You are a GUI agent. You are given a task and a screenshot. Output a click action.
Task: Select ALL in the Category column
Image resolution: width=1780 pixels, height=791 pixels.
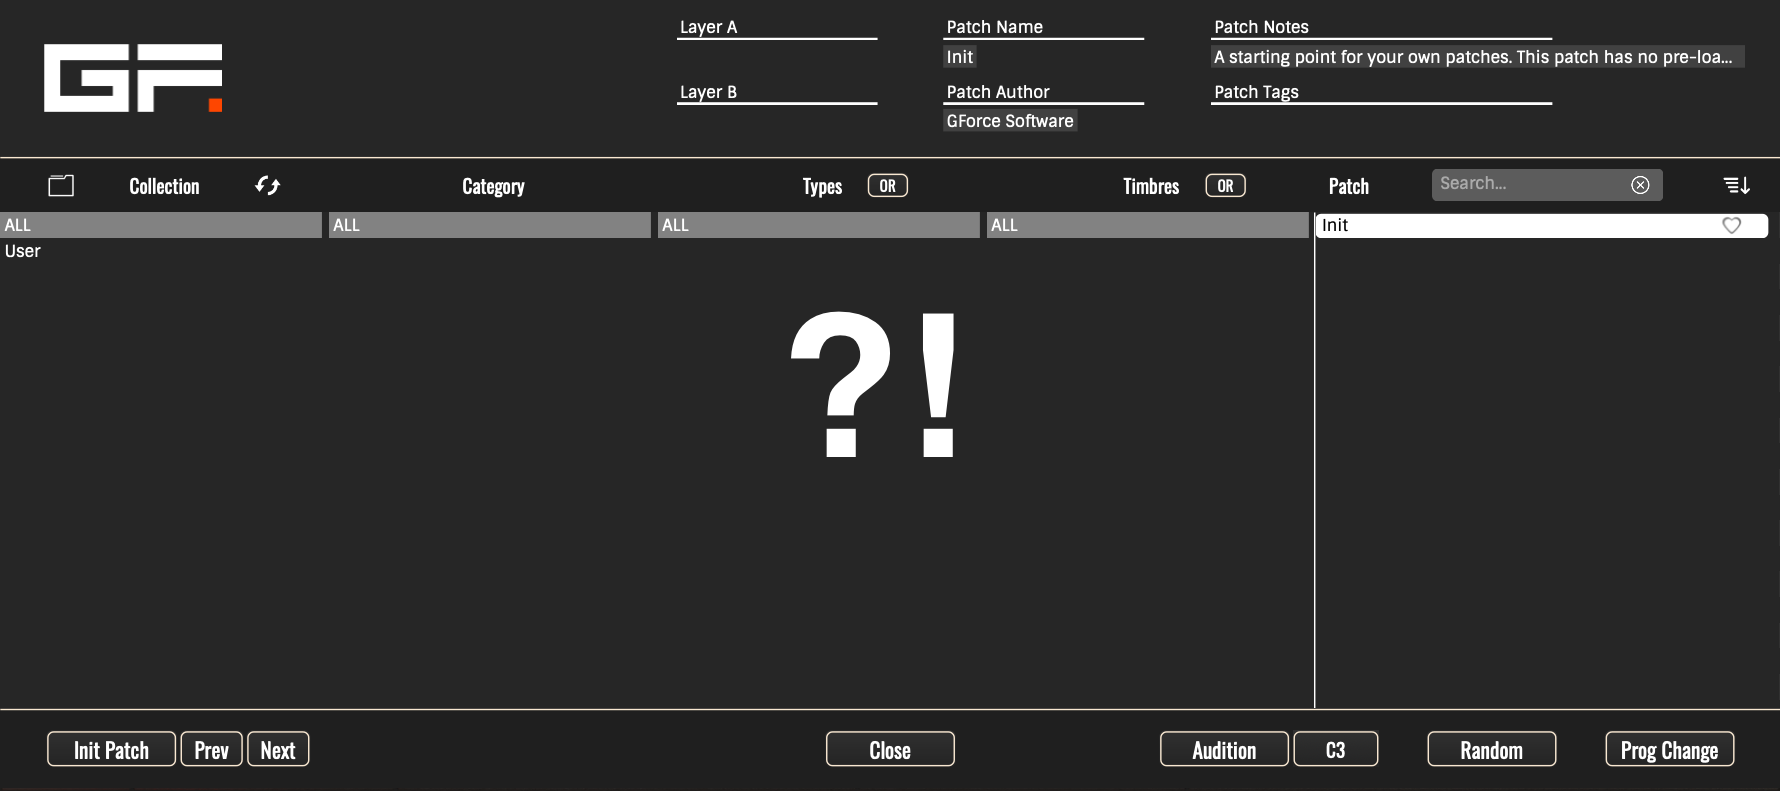489,225
